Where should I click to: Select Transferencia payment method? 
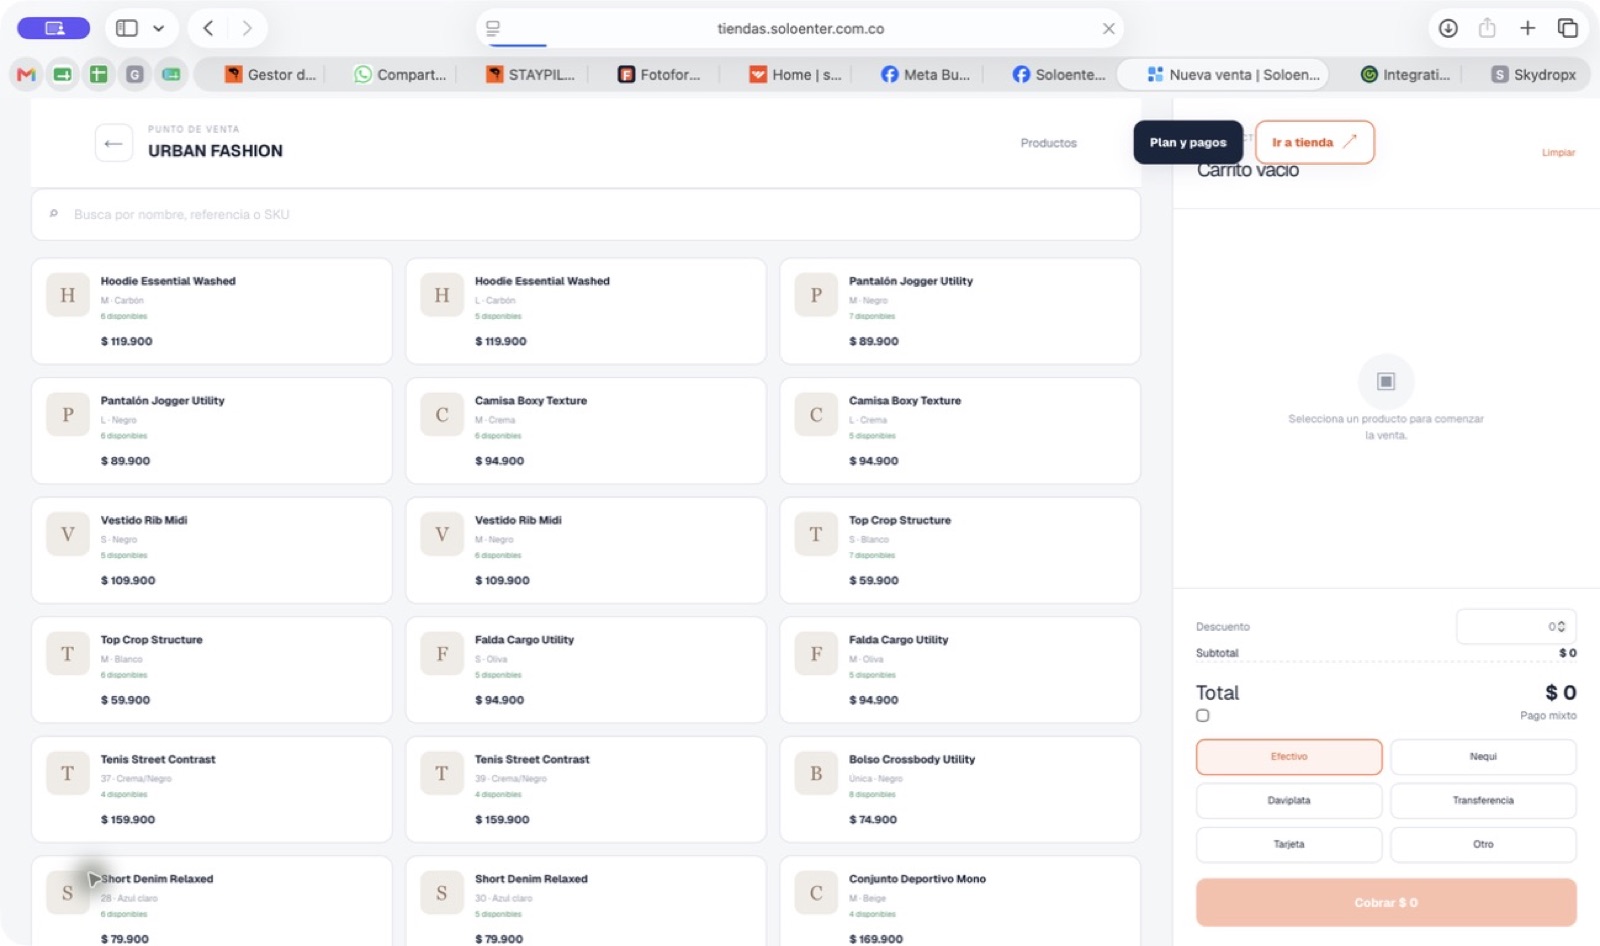(x=1483, y=801)
